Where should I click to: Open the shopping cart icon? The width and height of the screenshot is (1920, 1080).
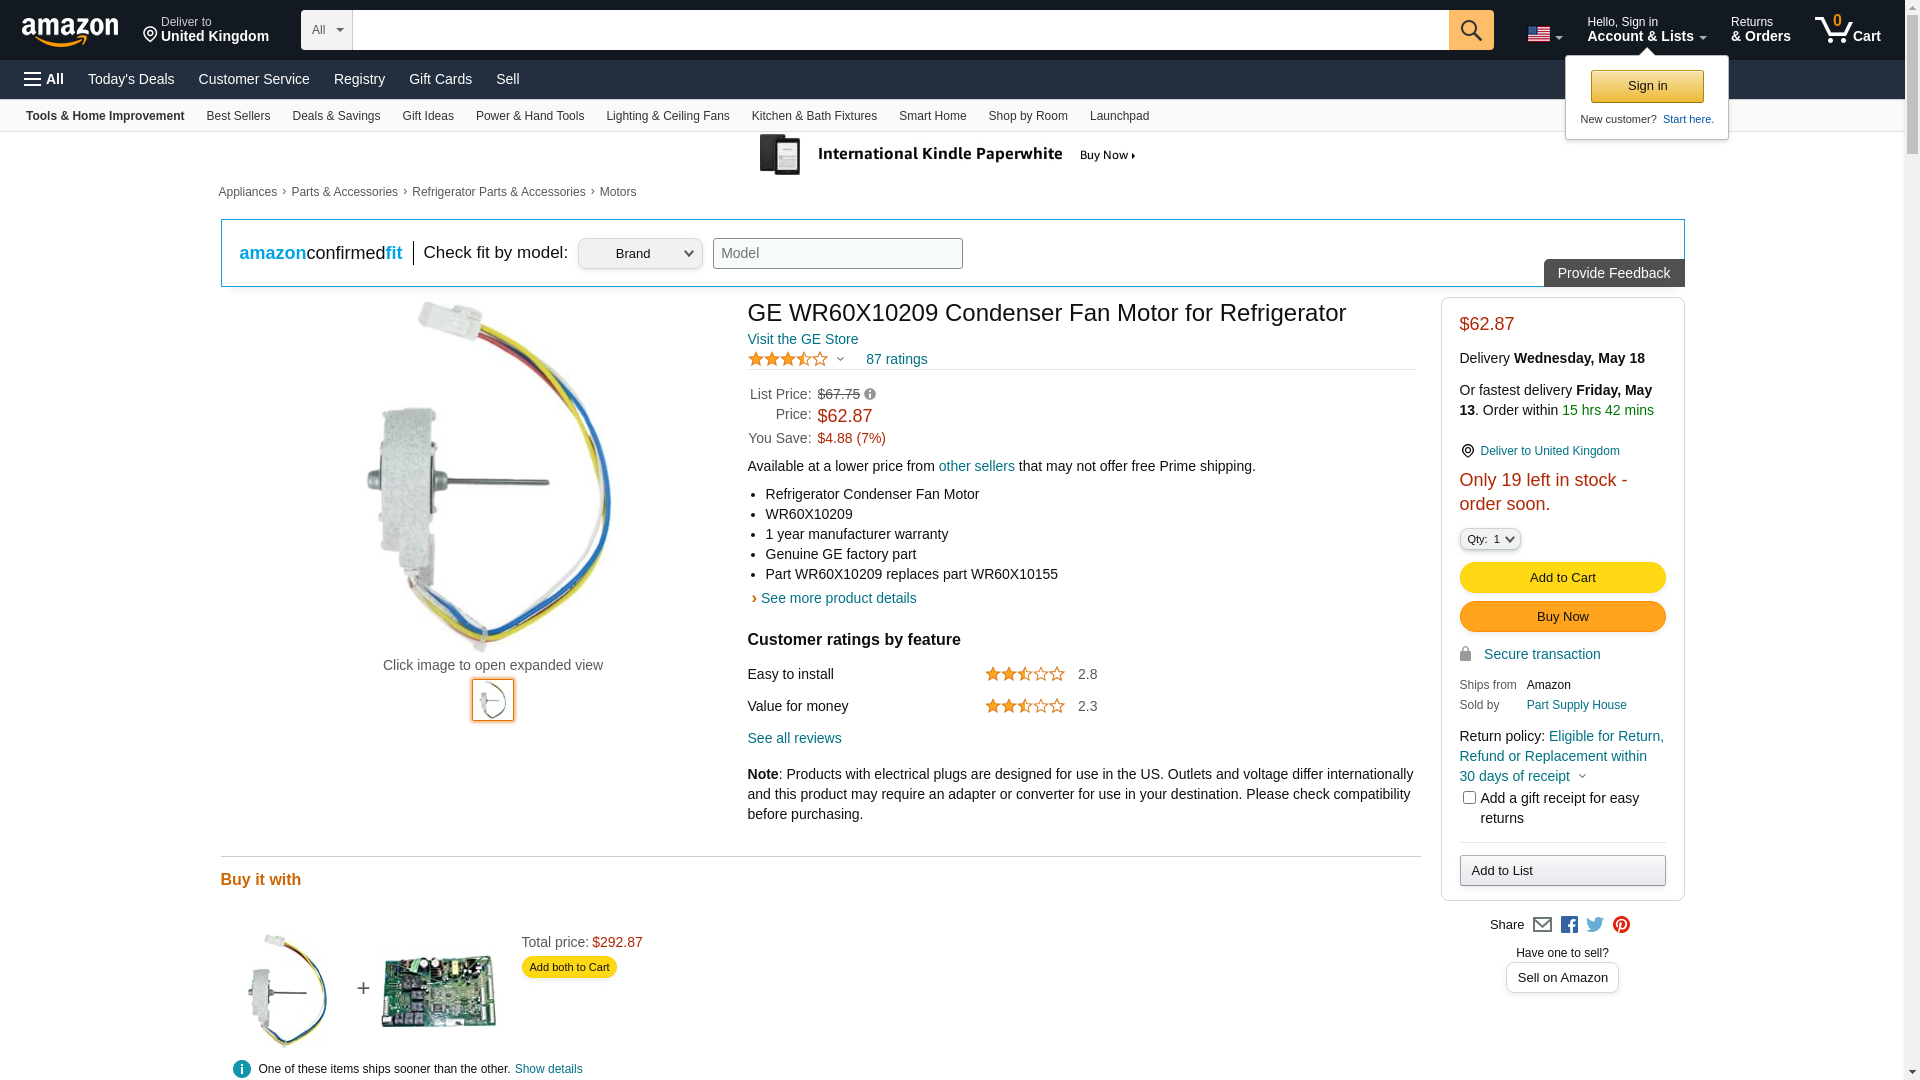pyautogui.click(x=1847, y=30)
